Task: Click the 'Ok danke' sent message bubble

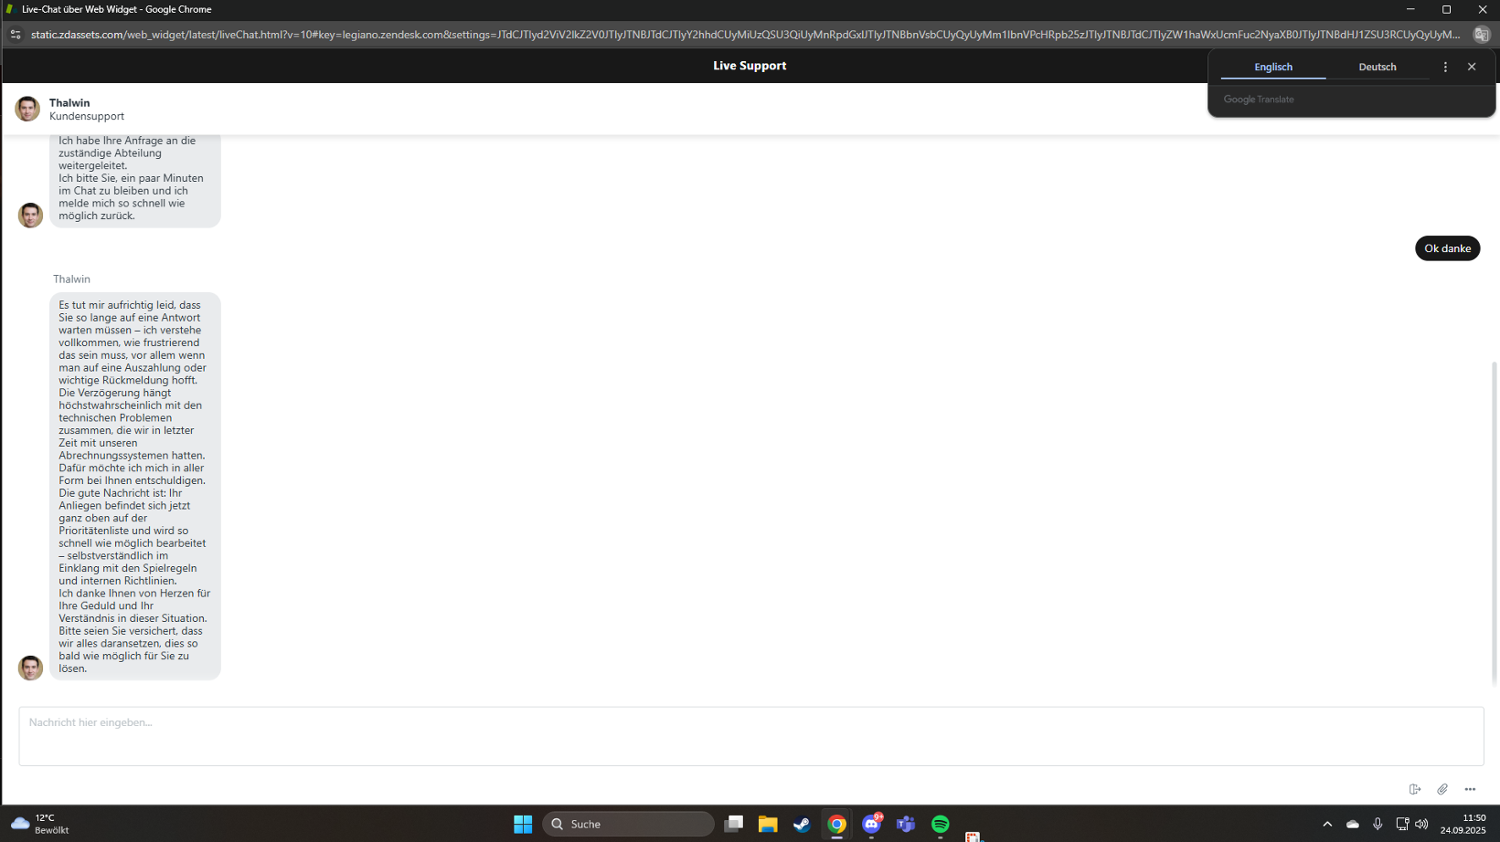Action: pyautogui.click(x=1446, y=248)
